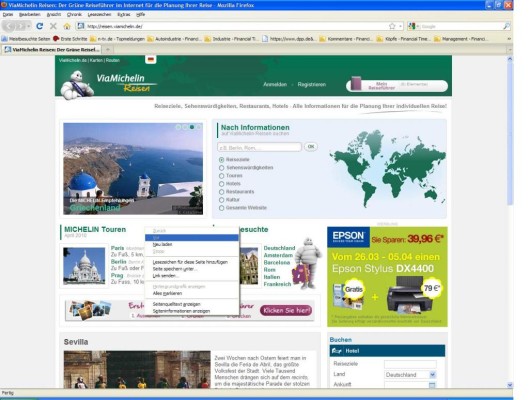
Task: Click the 'Registrieren' link in header
Action: coord(312,84)
